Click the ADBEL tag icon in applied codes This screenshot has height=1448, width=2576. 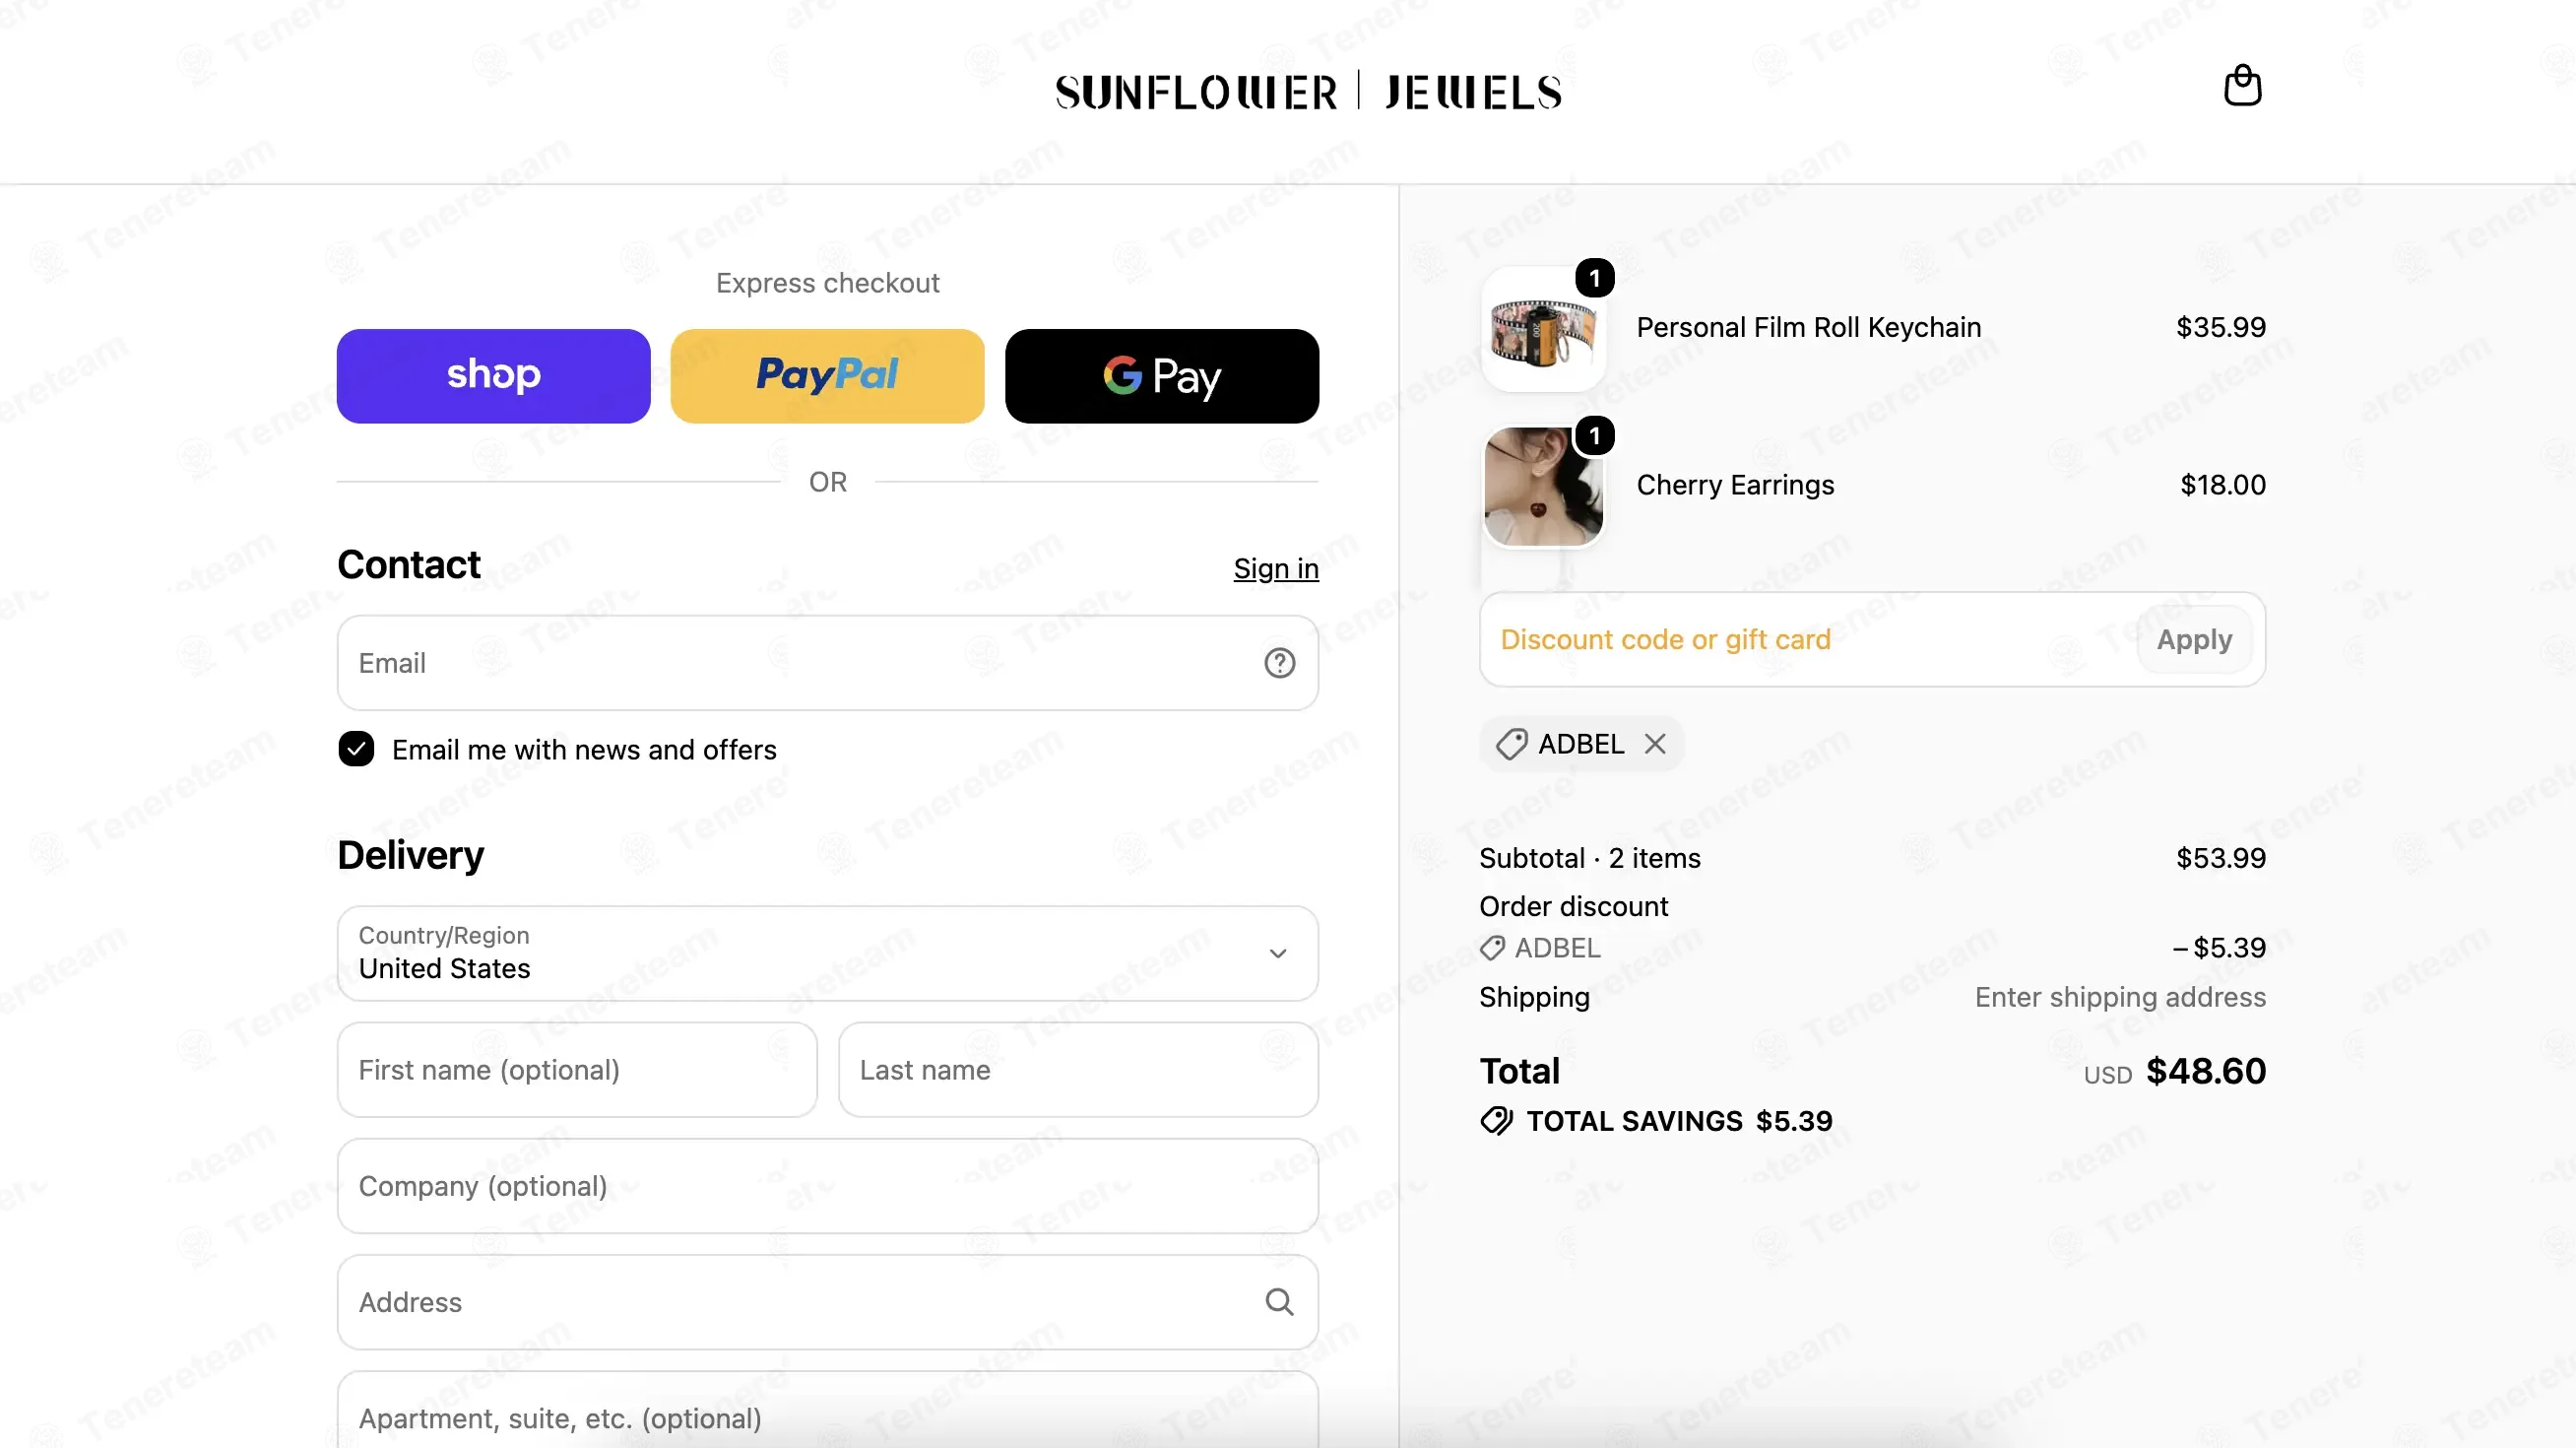click(x=1511, y=744)
